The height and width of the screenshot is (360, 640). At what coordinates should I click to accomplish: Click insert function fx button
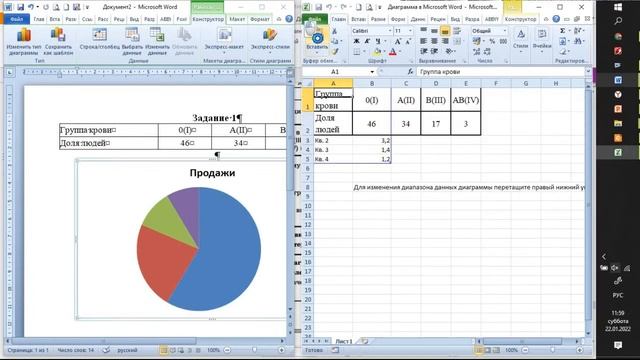click(410, 72)
